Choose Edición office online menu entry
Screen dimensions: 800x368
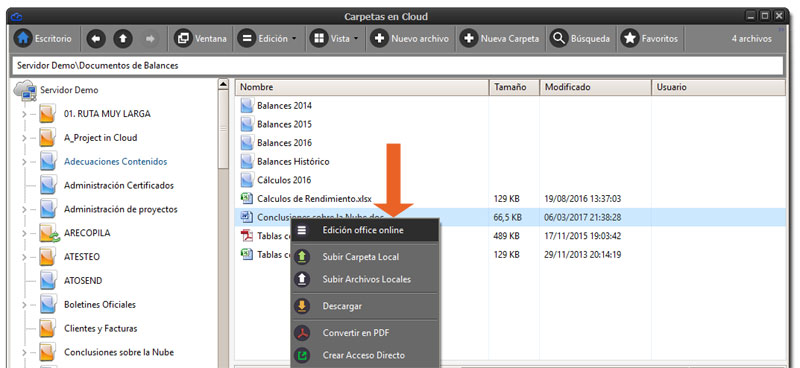tap(365, 230)
